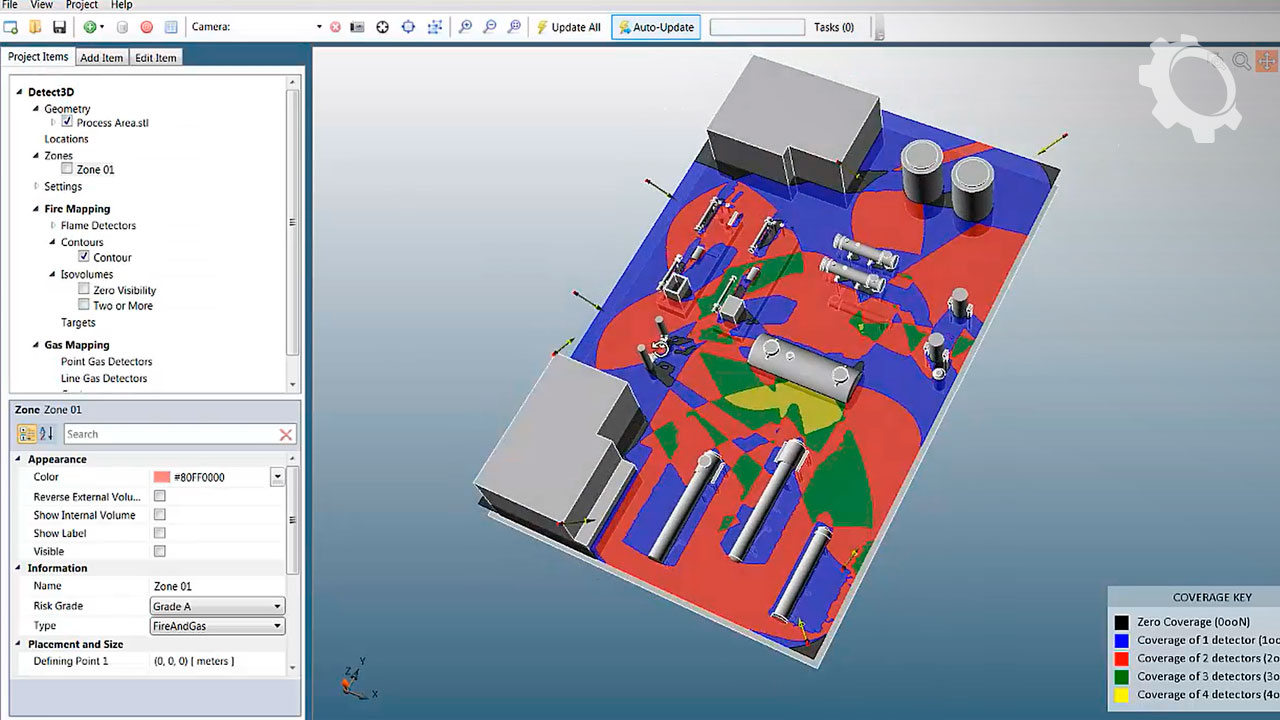
Task: Clear the properties search with red X
Action: pyautogui.click(x=286, y=434)
